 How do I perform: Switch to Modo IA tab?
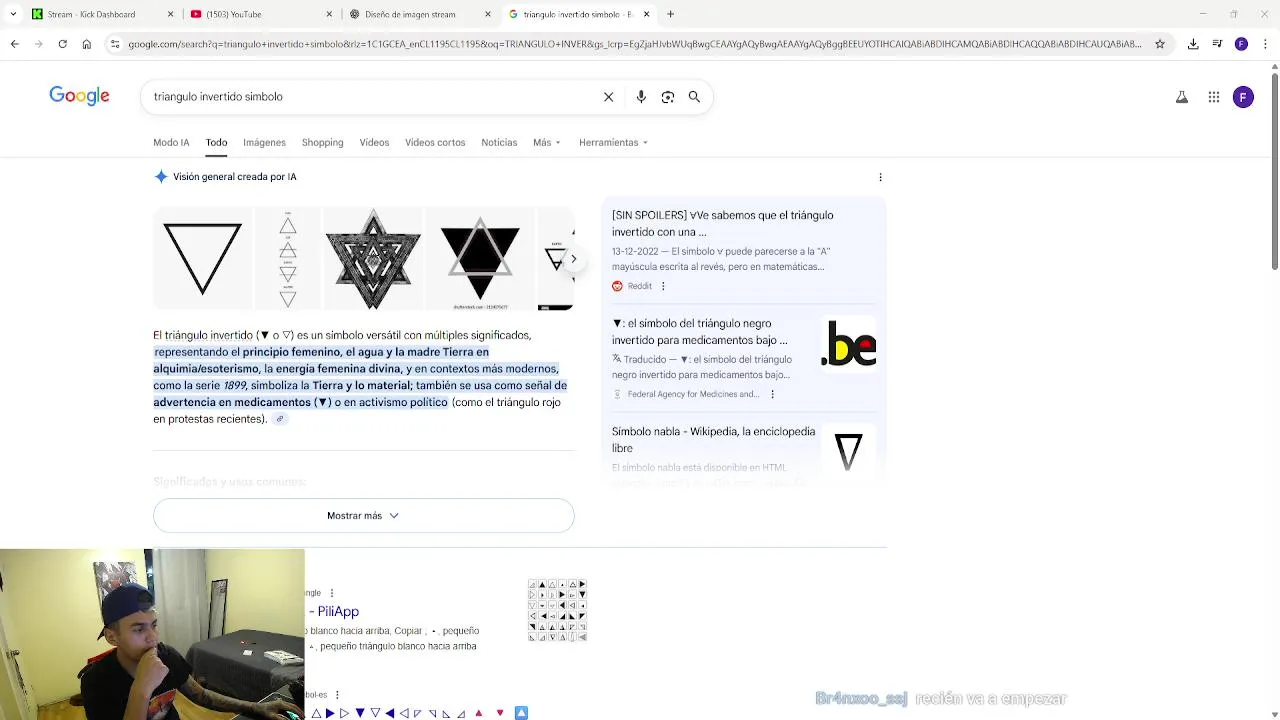171,142
